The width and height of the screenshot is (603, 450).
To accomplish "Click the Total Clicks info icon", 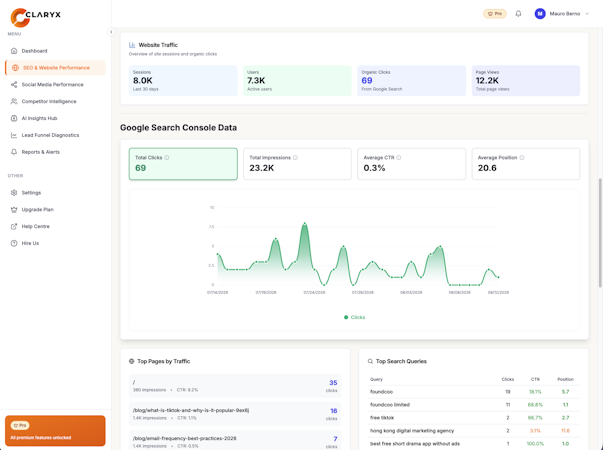I will [x=167, y=158].
